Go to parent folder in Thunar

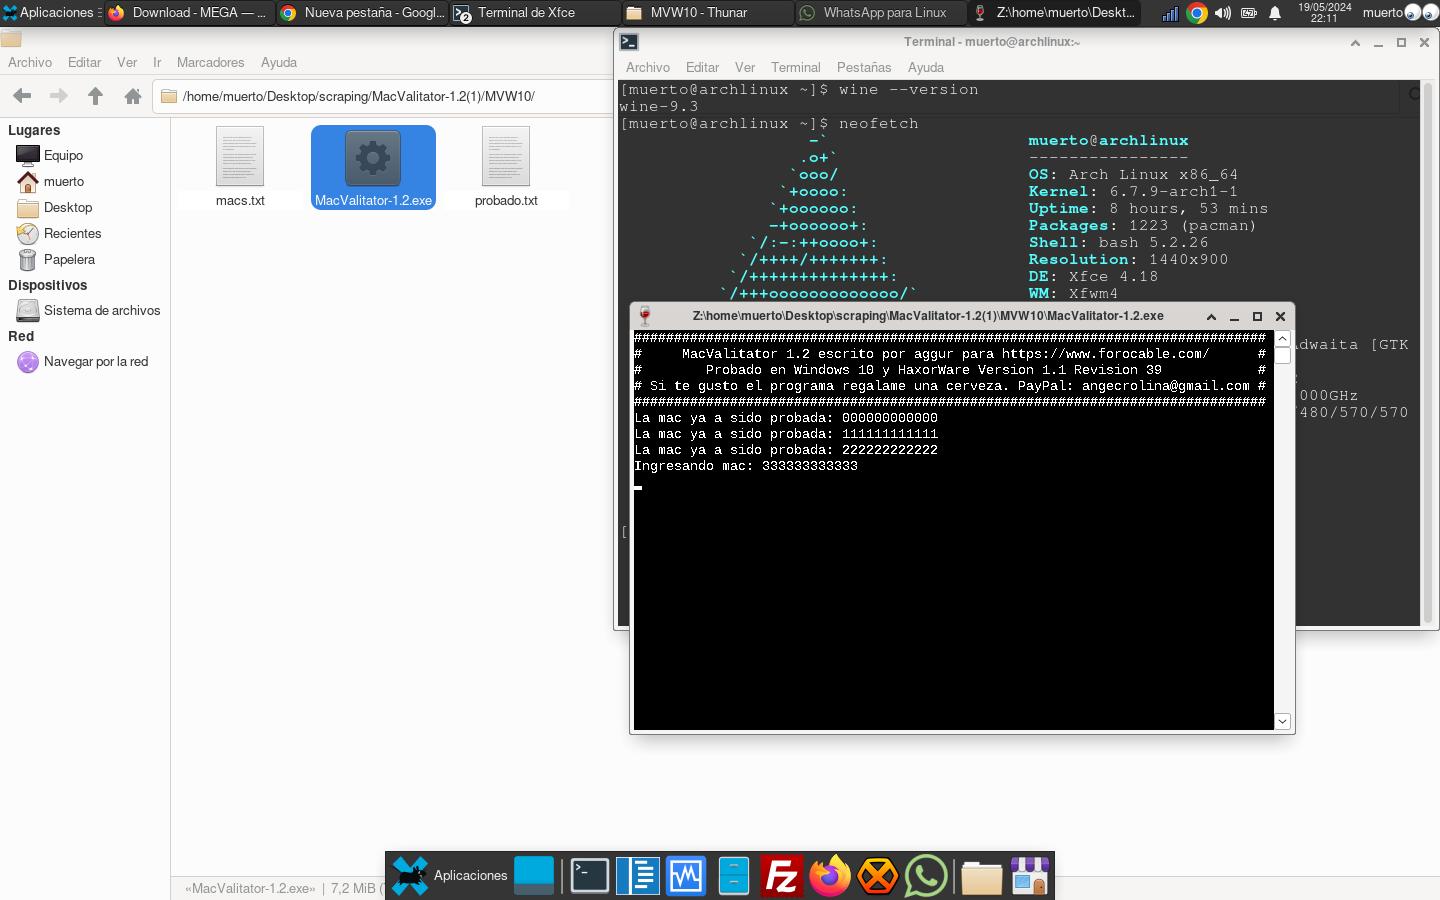[x=96, y=96]
